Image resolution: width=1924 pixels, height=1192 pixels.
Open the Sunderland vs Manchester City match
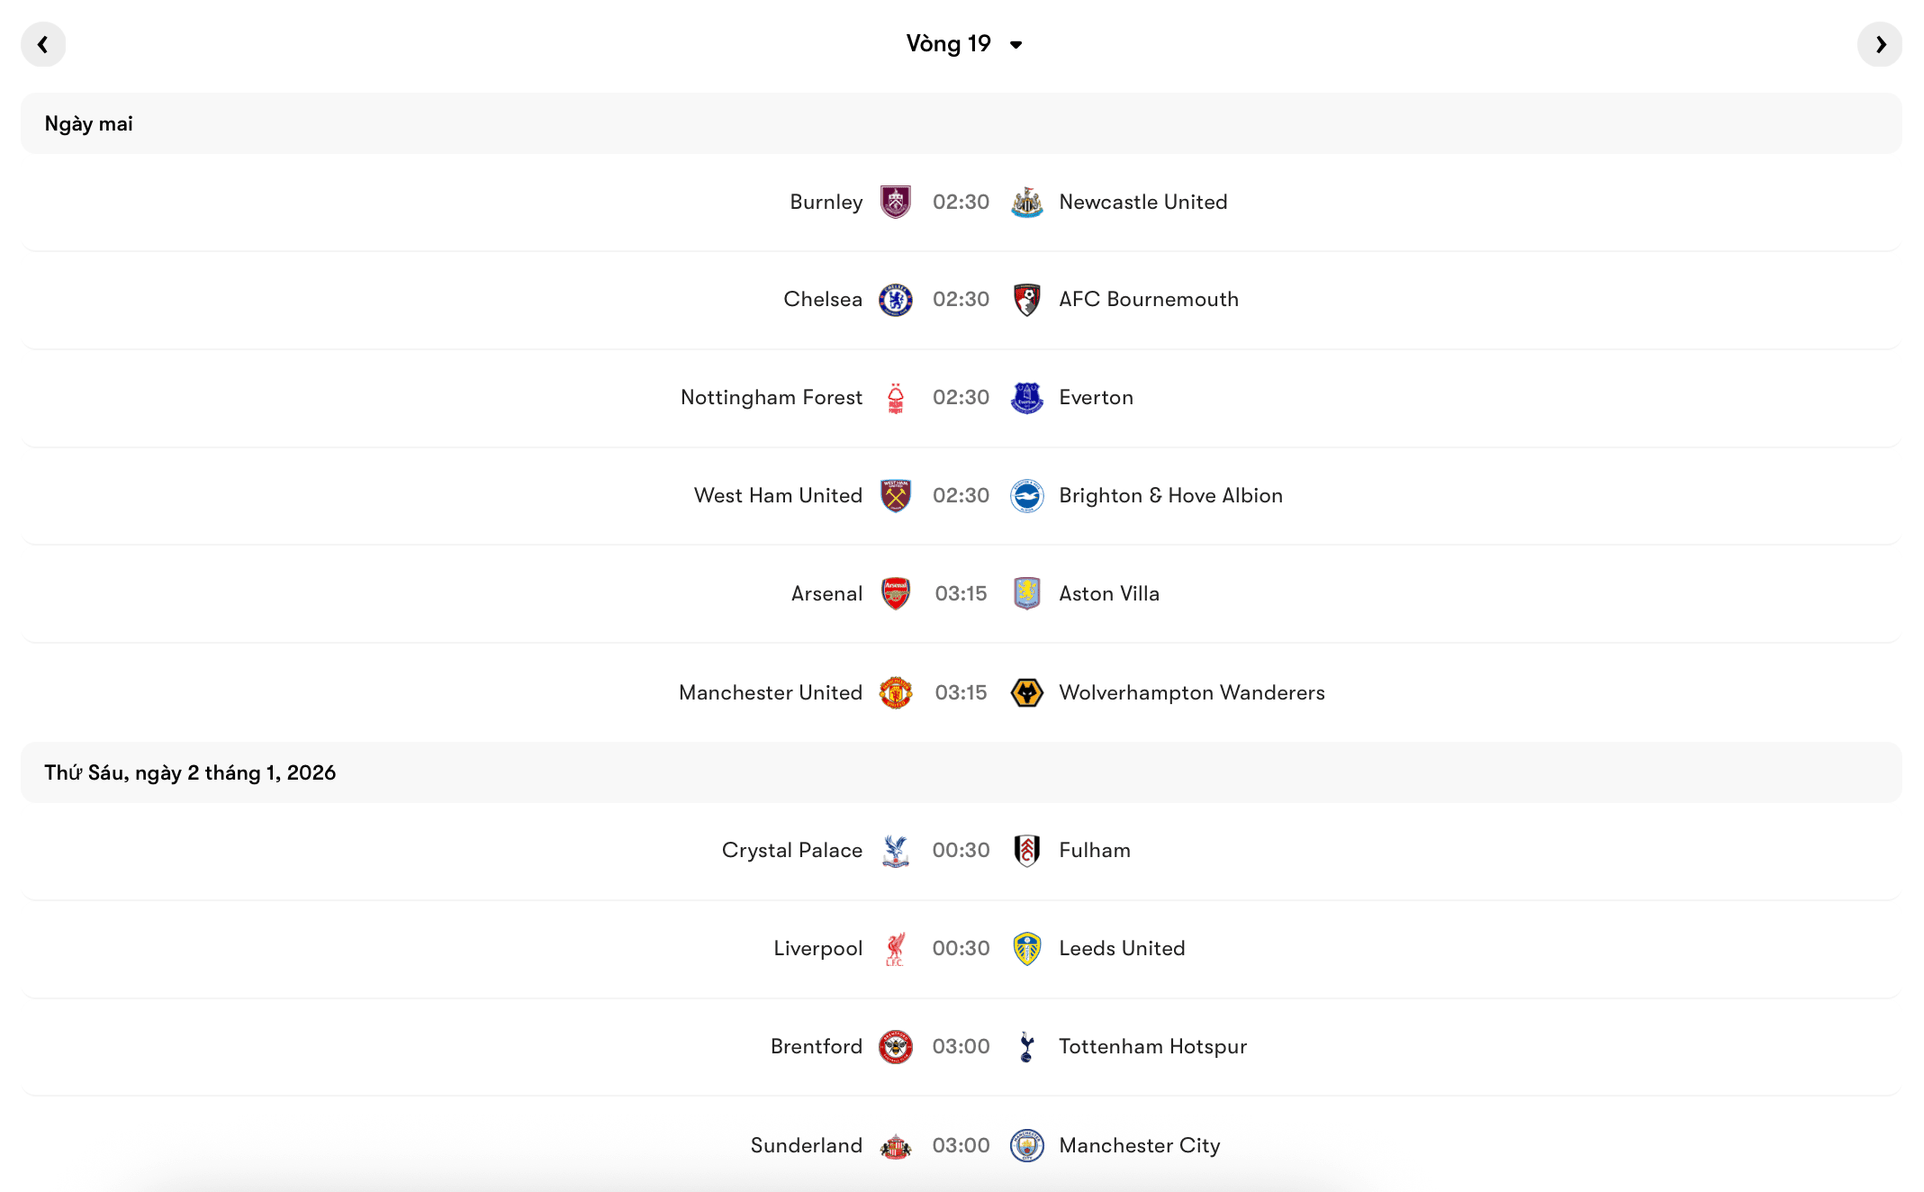(x=960, y=1146)
